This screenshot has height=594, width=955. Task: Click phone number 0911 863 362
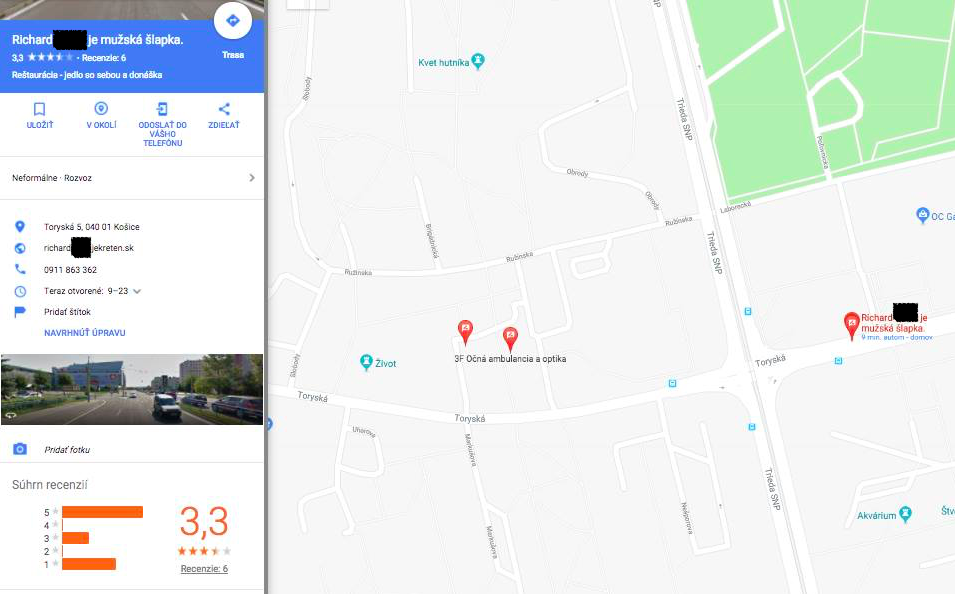point(70,269)
